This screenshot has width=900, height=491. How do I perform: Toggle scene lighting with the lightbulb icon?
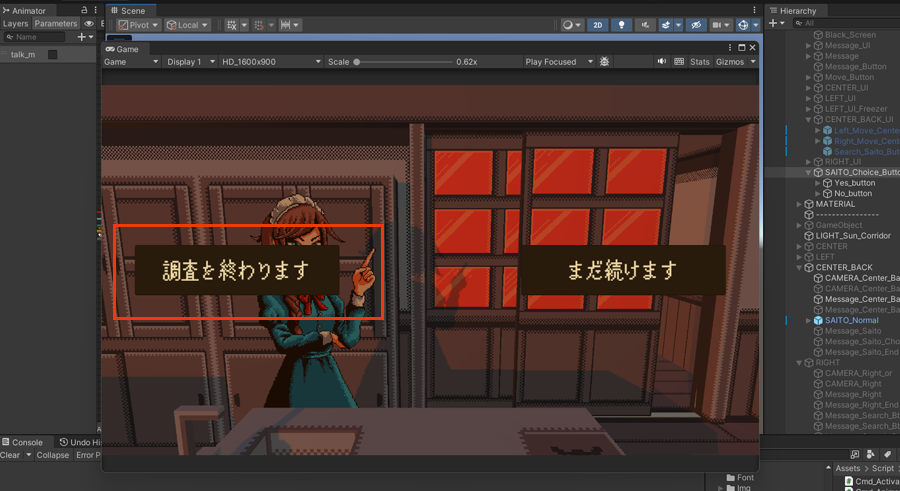click(621, 25)
